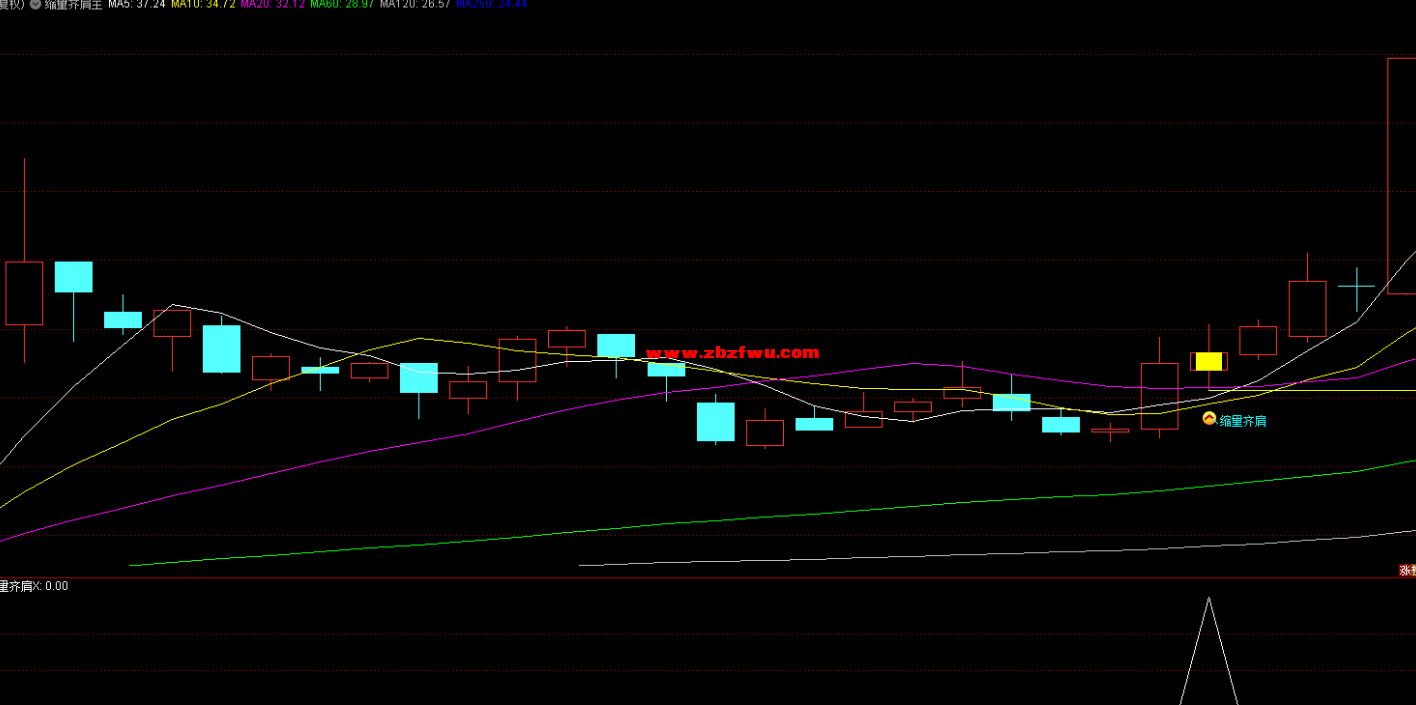Click the MA5: 37.24 legend label
The width and height of the screenshot is (1416, 705).
(136, 5)
